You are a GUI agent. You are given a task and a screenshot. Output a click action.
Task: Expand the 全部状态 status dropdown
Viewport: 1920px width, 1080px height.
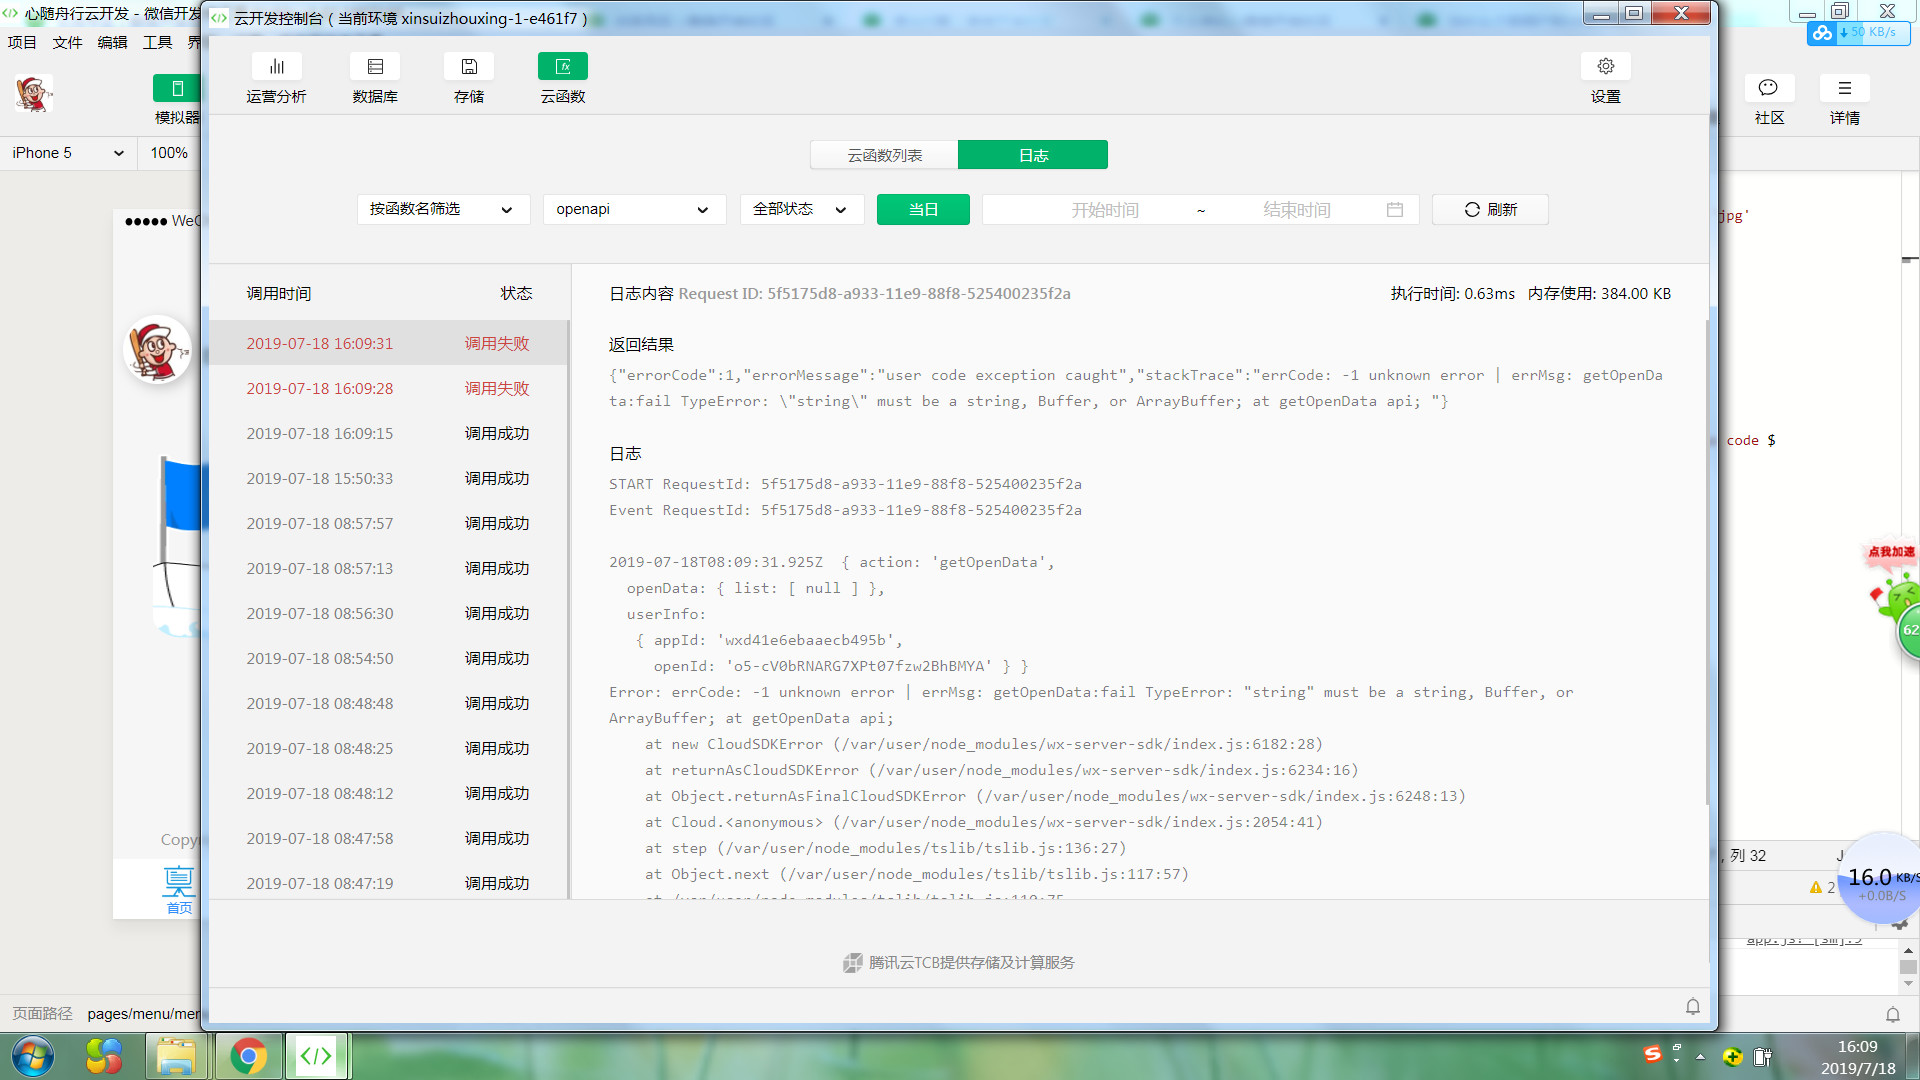pyautogui.click(x=801, y=210)
